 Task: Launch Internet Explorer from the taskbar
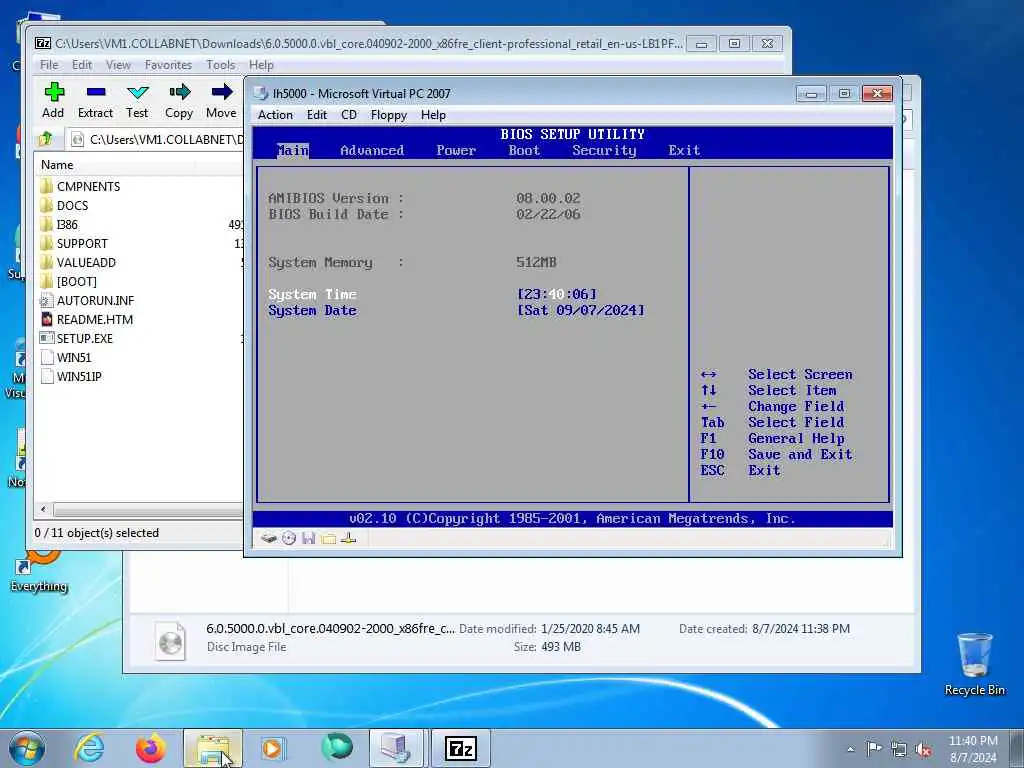tap(89, 748)
